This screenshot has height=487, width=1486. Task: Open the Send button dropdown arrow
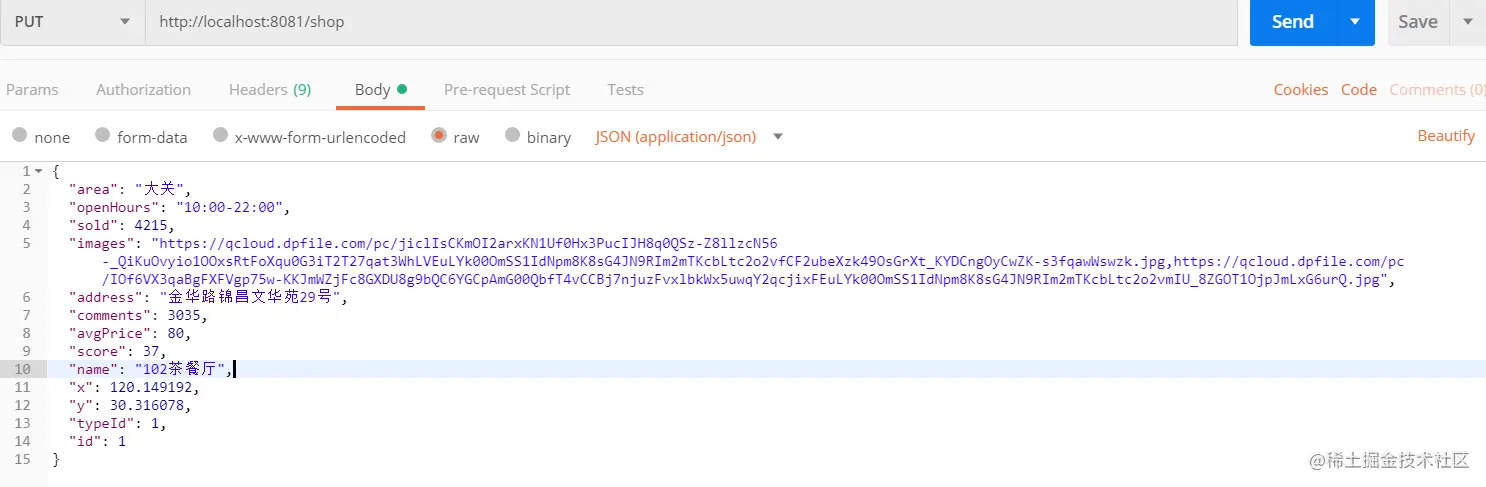tap(1356, 22)
